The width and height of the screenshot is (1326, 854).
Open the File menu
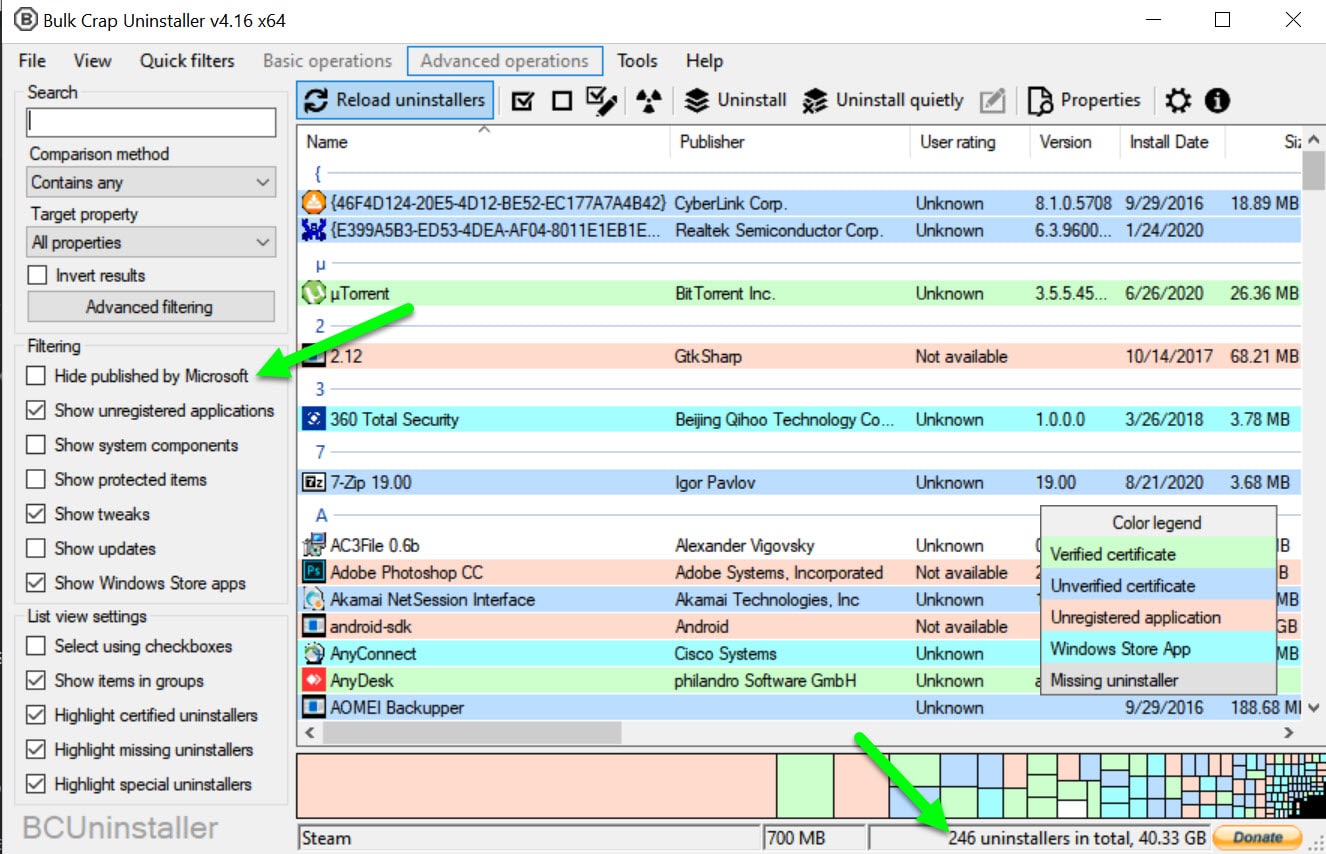pos(32,61)
